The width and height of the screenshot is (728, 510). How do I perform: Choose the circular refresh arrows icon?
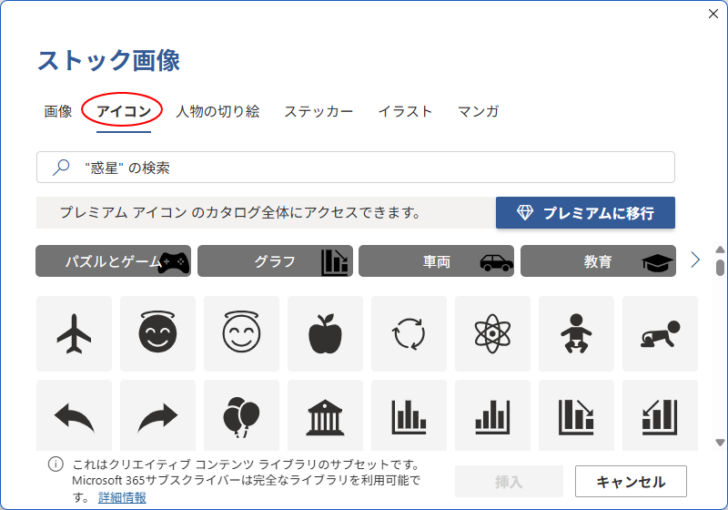pos(409,333)
